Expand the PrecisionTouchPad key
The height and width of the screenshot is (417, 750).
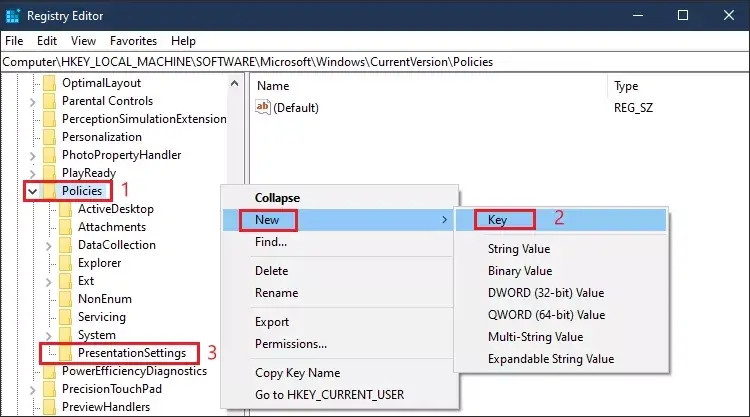coord(32,390)
